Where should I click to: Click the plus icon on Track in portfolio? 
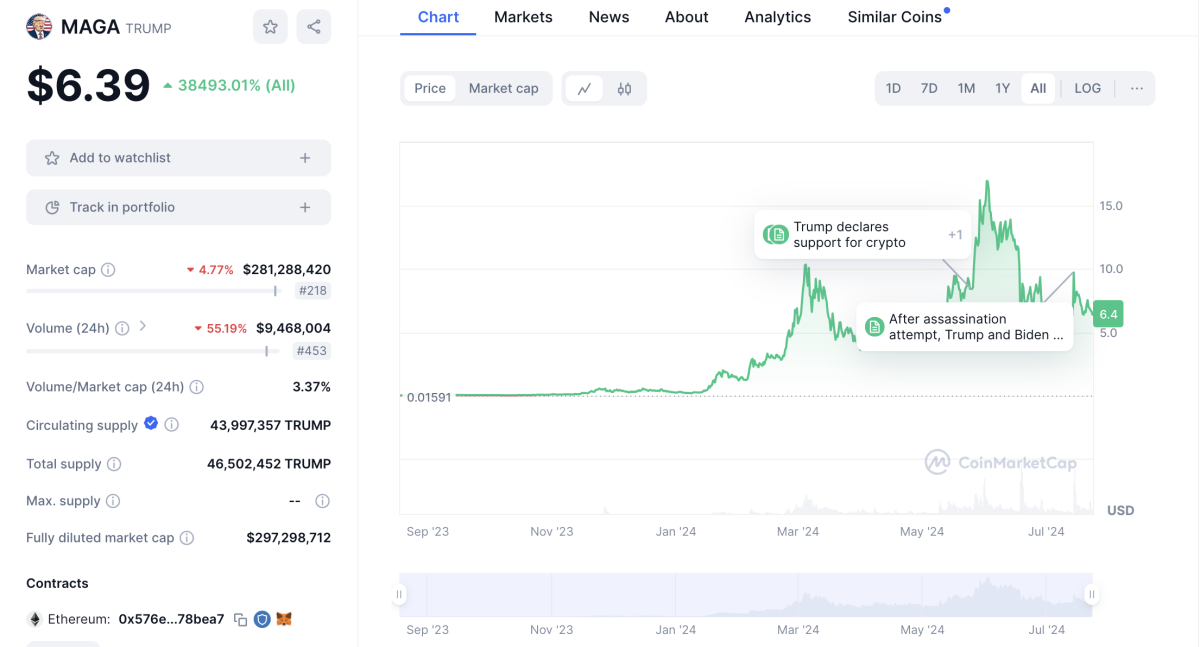tap(305, 207)
